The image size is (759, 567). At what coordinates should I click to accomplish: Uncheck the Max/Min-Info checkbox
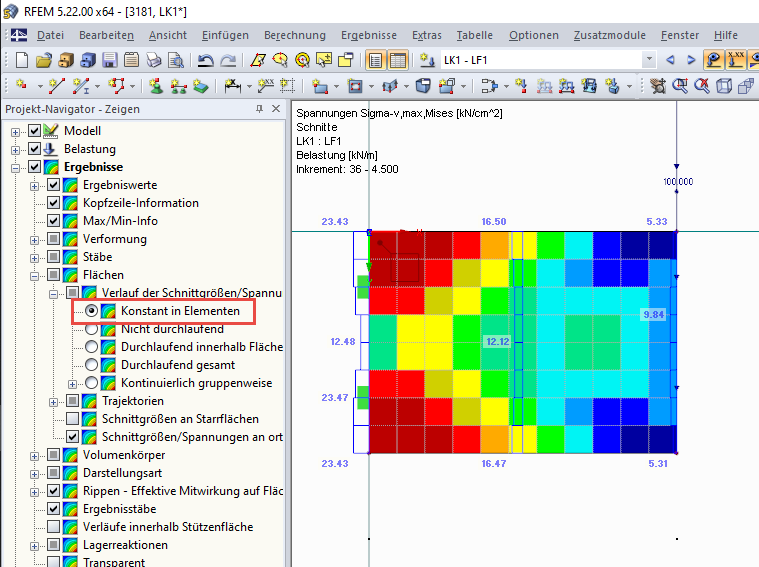click(54, 221)
